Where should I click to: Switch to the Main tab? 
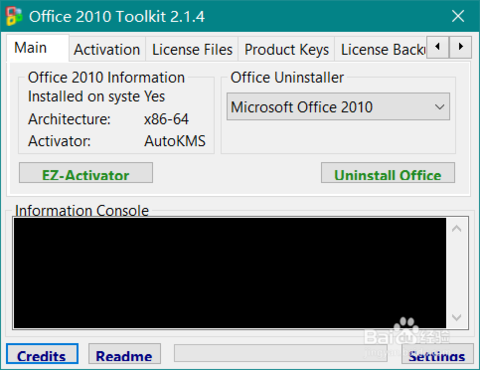pos(37,48)
